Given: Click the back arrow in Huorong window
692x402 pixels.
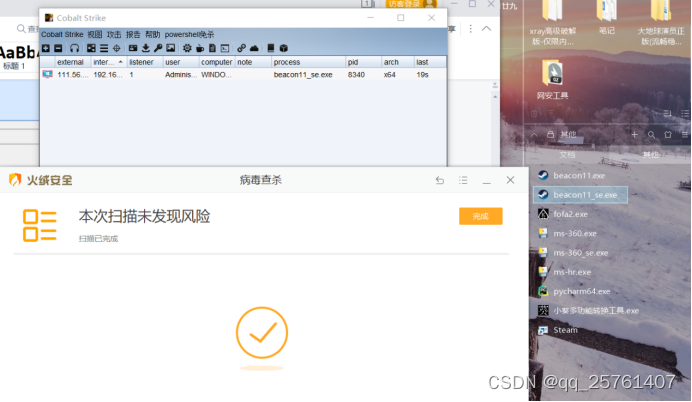Looking at the screenshot, I should pyautogui.click(x=440, y=180).
